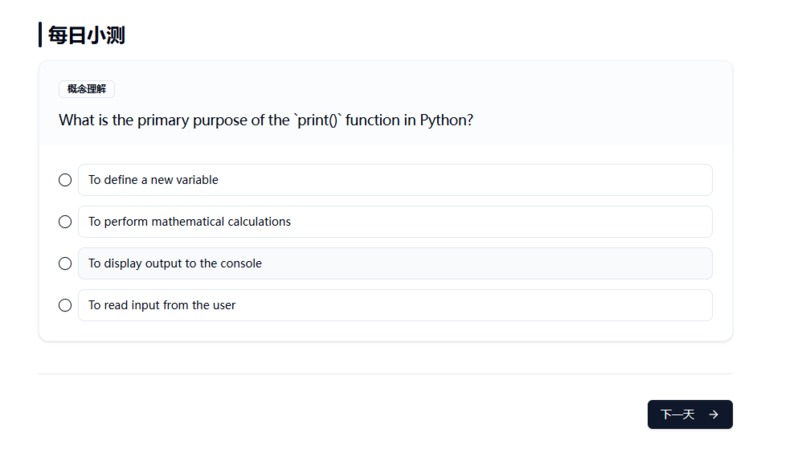Viewport: 806px width, 453px height.
Task: Select radio for 'To read input from the user'
Action: [65, 305]
